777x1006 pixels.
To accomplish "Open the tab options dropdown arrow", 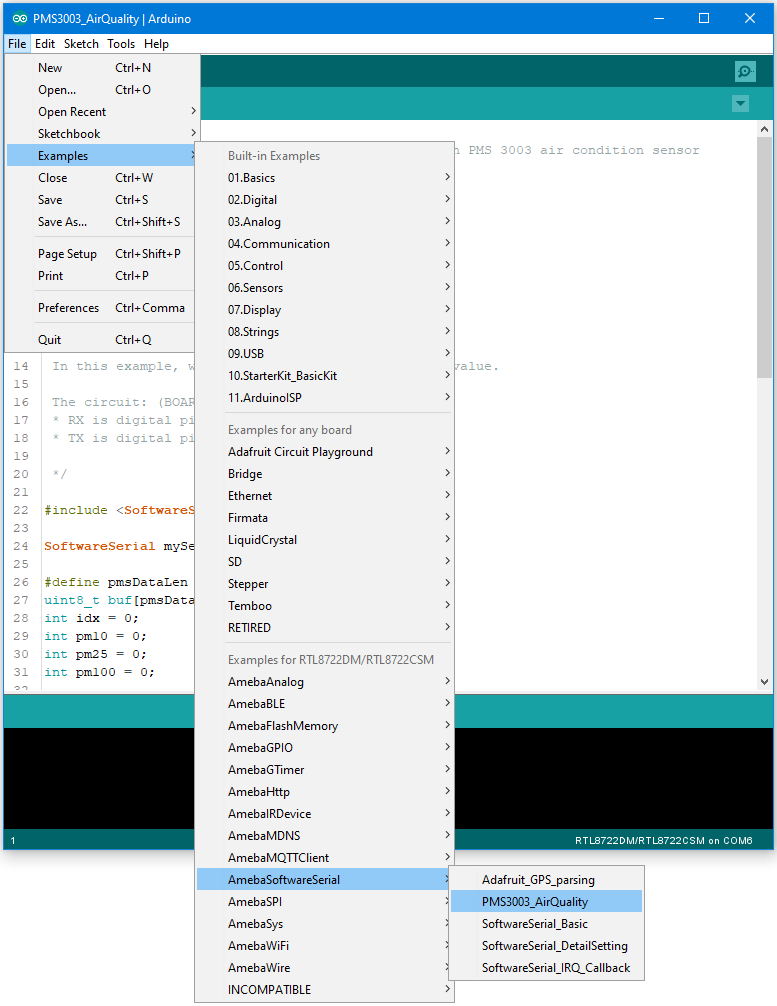I will pyautogui.click(x=740, y=103).
